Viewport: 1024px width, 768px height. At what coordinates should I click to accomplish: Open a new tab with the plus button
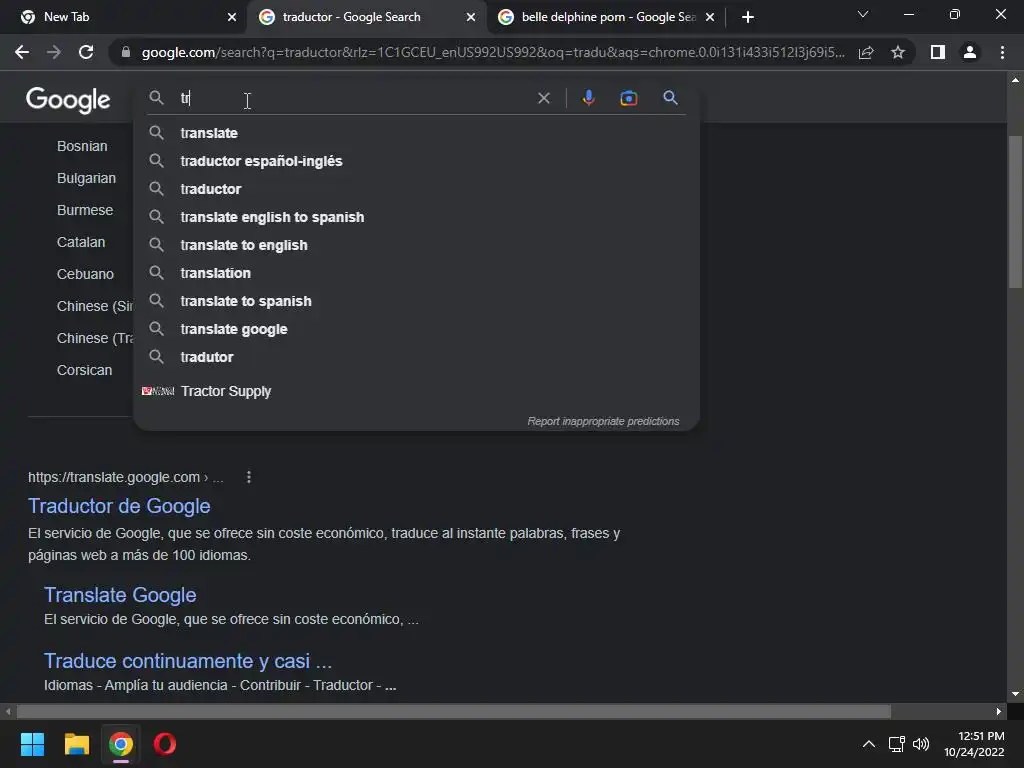pos(748,17)
